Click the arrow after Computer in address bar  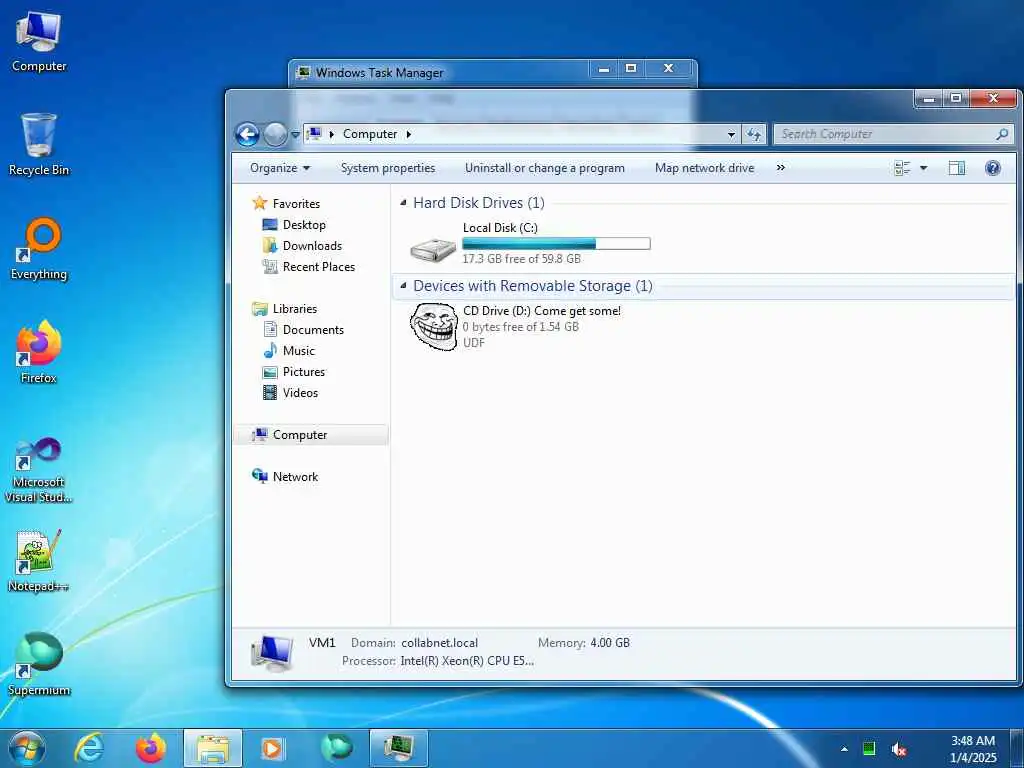coord(409,134)
